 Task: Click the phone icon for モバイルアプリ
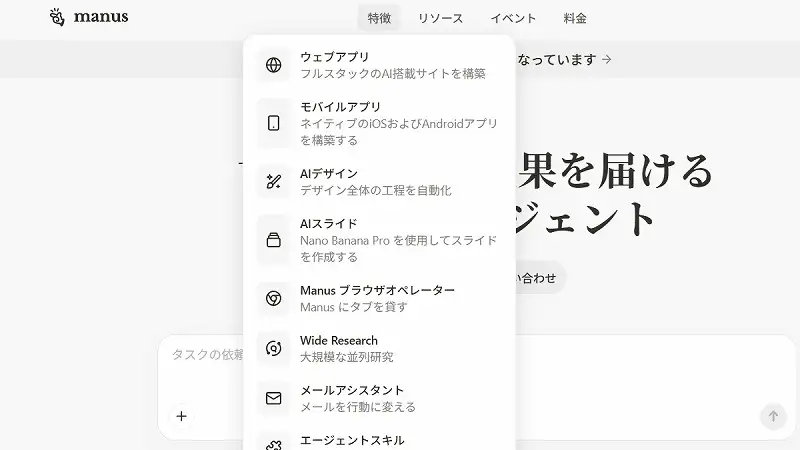pos(273,123)
